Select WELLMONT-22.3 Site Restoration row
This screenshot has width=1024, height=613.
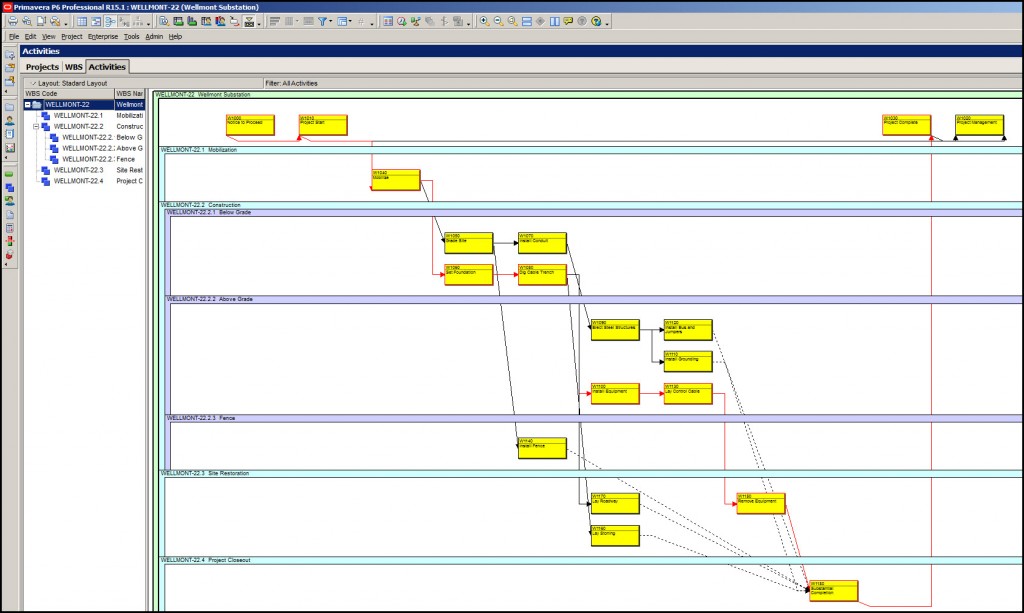tap(78, 170)
